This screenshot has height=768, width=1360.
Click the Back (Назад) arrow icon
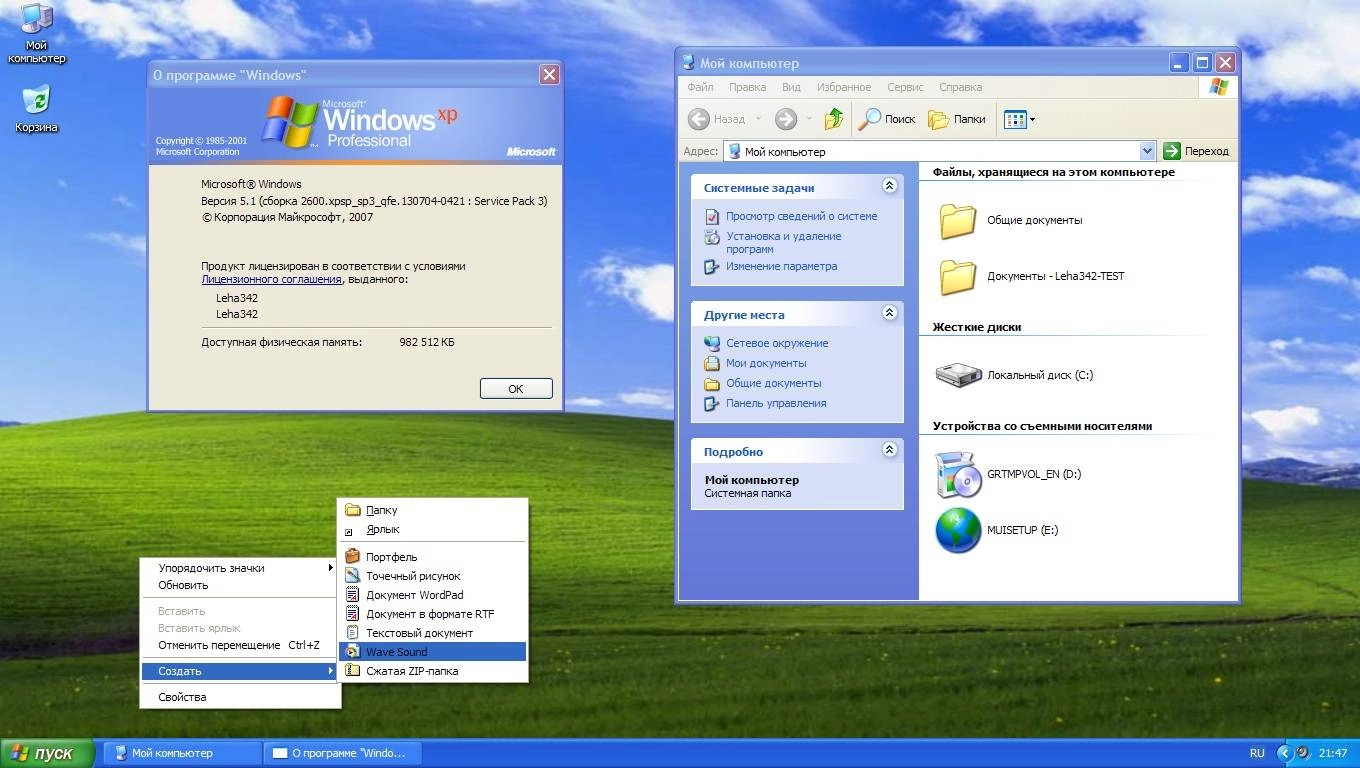(x=700, y=119)
